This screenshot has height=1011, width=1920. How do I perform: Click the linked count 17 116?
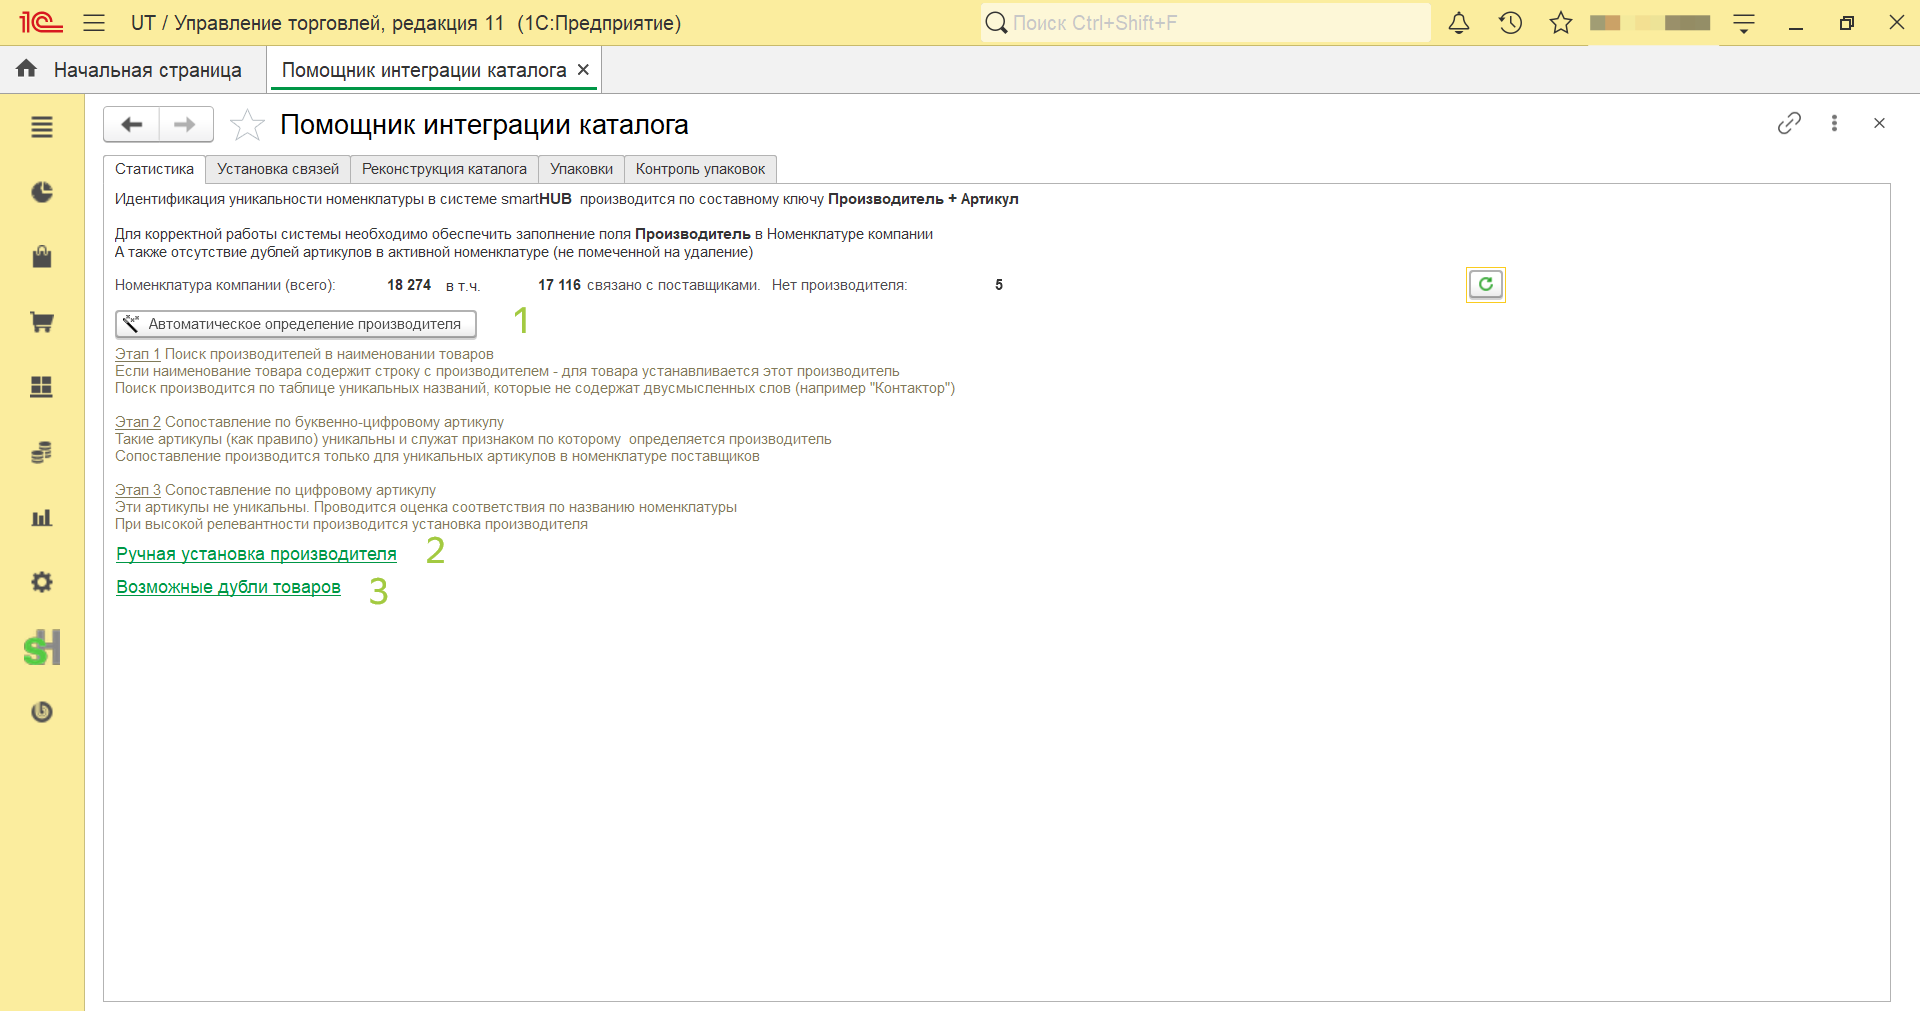(559, 285)
